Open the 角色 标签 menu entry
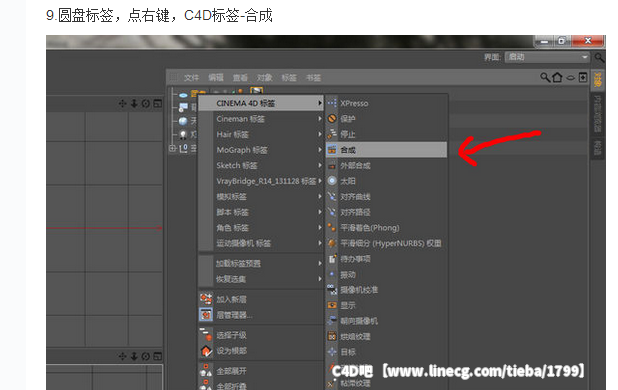Screen dimensions: 618x390 coord(261,228)
